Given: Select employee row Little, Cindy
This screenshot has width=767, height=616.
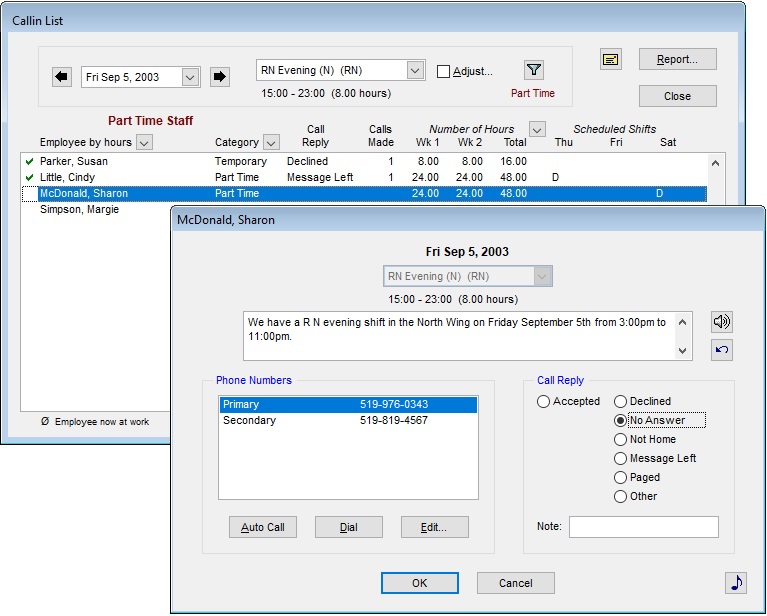Looking at the screenshot, I should tap(364, 177).
